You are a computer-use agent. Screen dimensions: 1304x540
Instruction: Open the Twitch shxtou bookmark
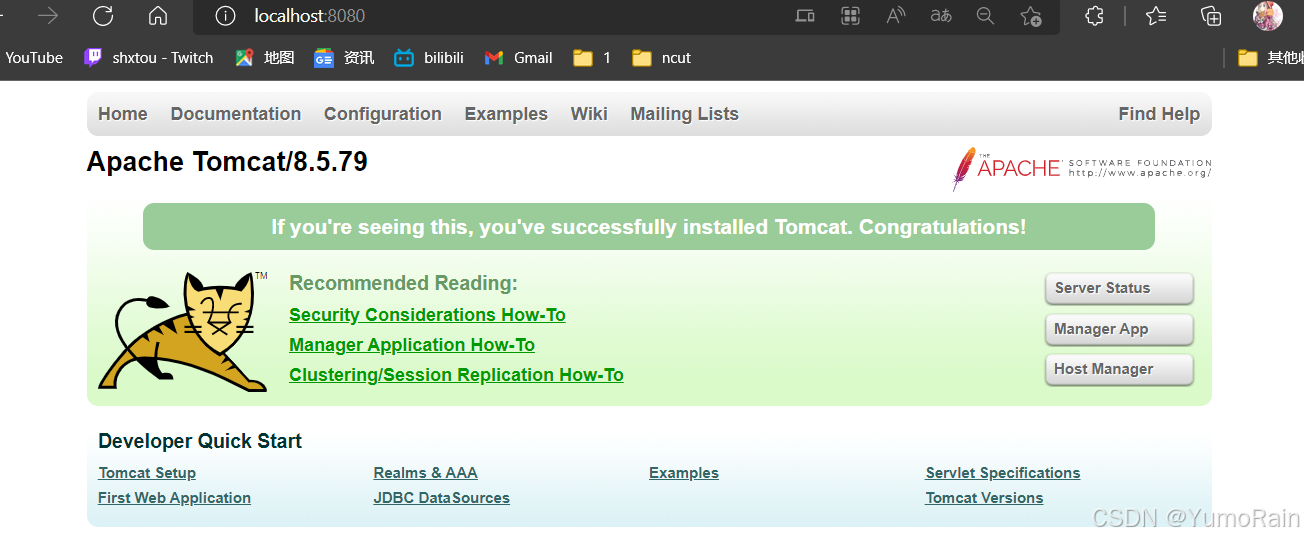coord(149,58)
